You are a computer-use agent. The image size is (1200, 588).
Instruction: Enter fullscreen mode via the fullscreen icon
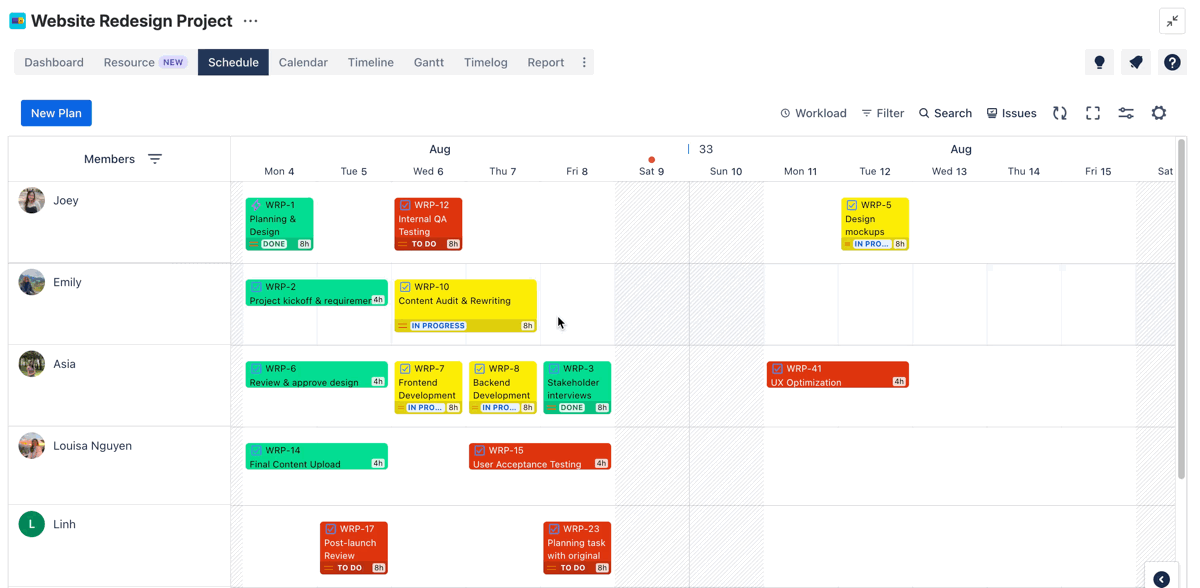pos(1092,113)
